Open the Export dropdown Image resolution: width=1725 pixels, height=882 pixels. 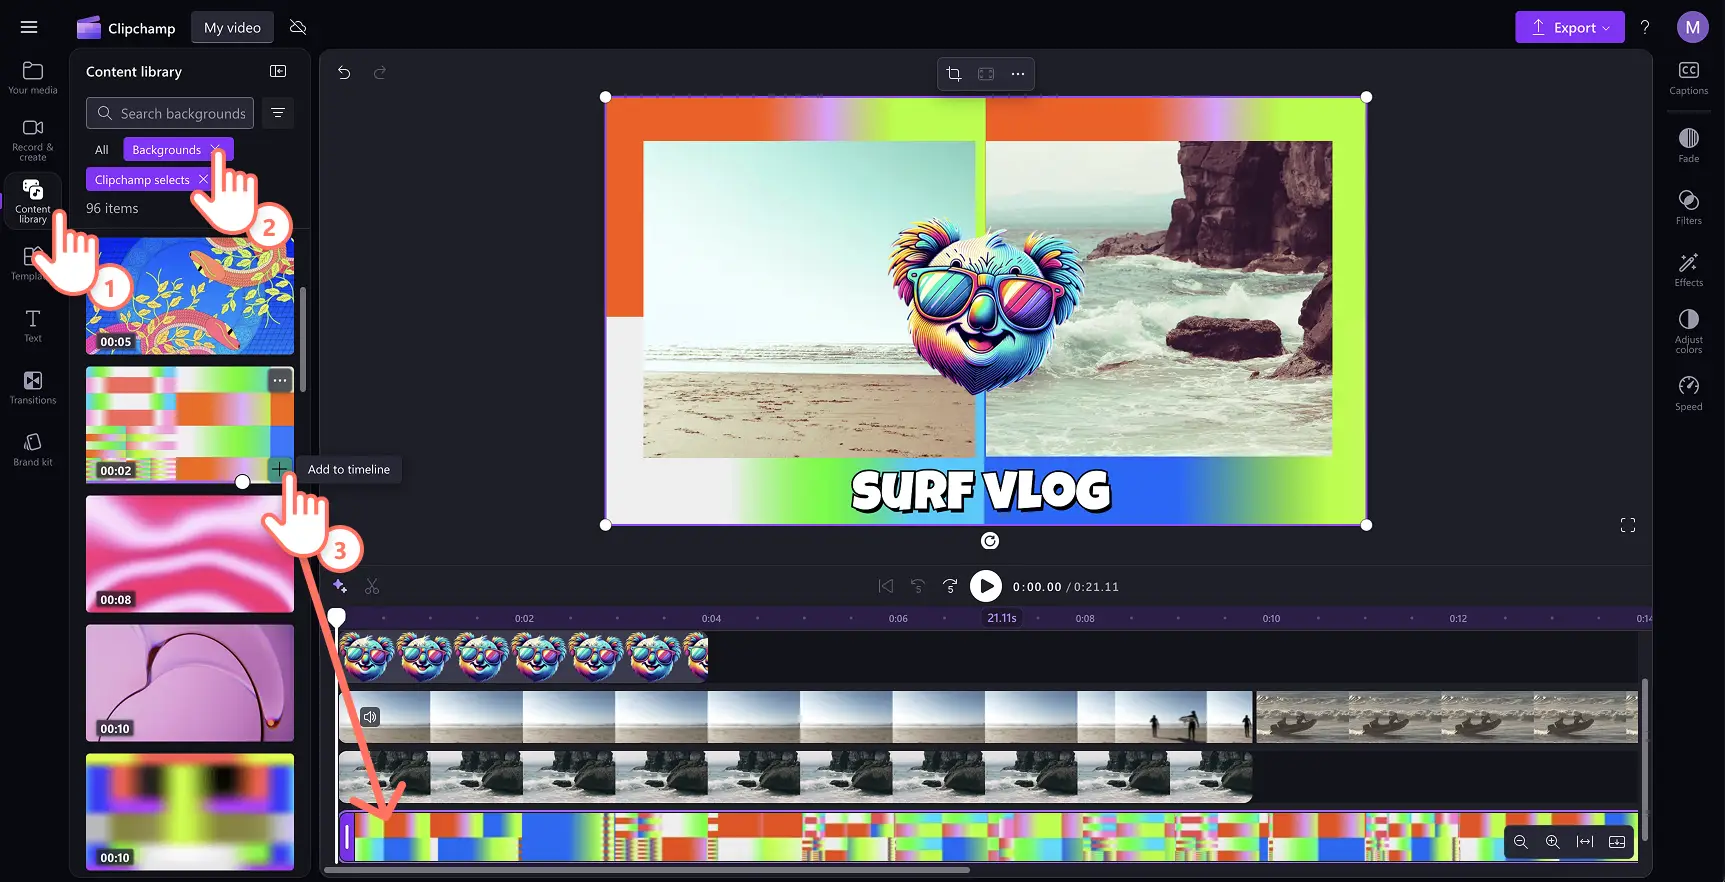[x=1570, y=28]
